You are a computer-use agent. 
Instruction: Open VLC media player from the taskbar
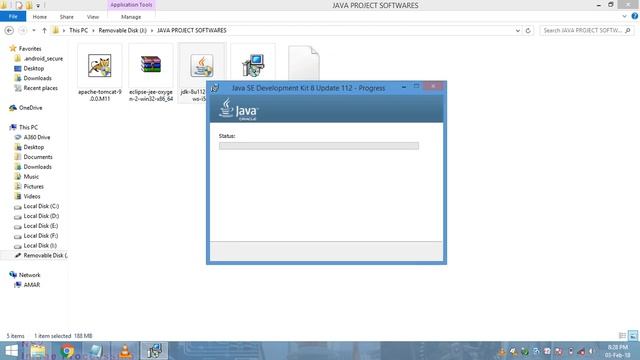pyautogui.click(x=125, y=351)
